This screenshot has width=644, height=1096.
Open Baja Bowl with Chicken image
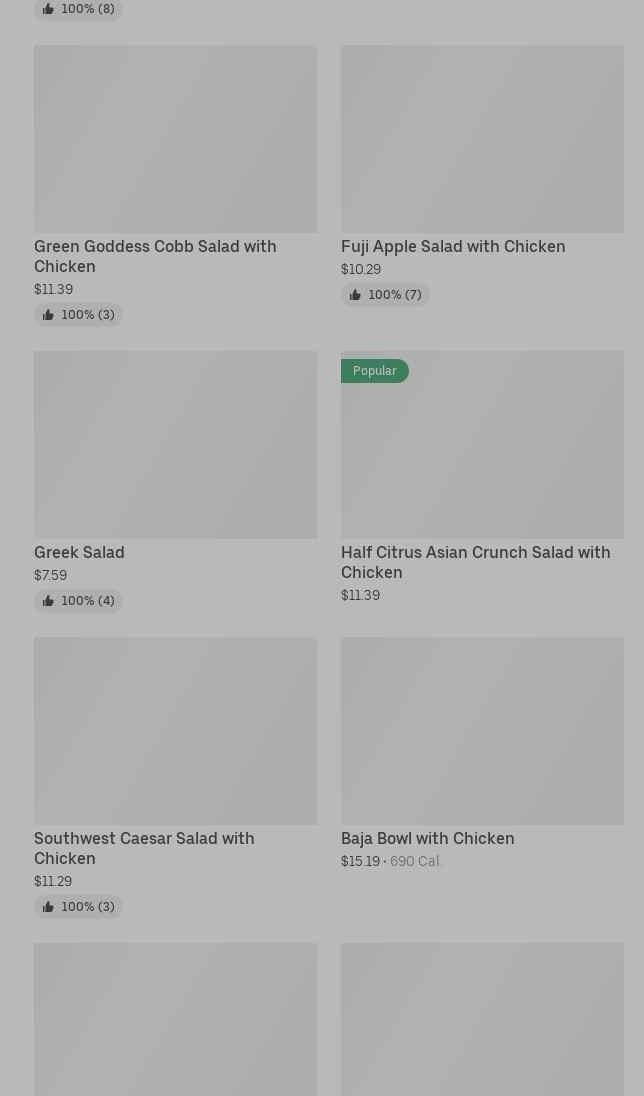point(482,731)
